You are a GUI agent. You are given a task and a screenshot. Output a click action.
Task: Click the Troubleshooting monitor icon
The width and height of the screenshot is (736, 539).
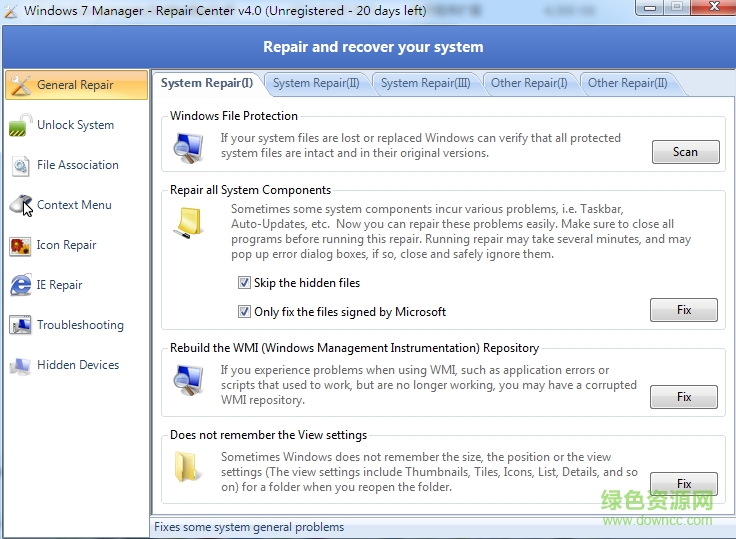click(20, 325)
